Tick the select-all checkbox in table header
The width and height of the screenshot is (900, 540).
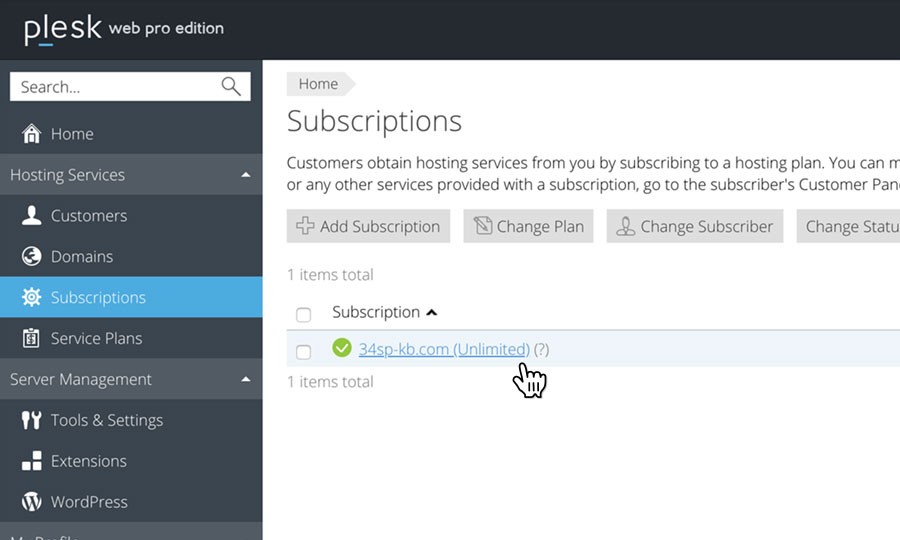point(304,314)
